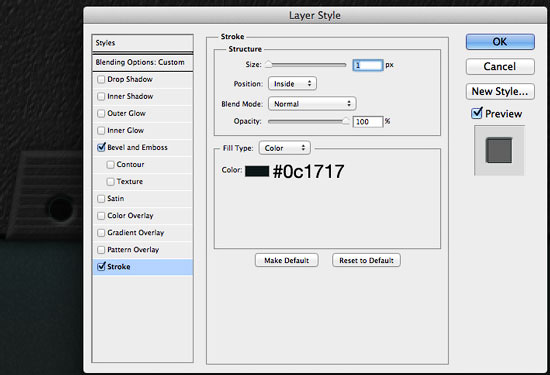Open the Fill Type dropdown set to Color
The image size is (550, 375).
tap(284, 148)
